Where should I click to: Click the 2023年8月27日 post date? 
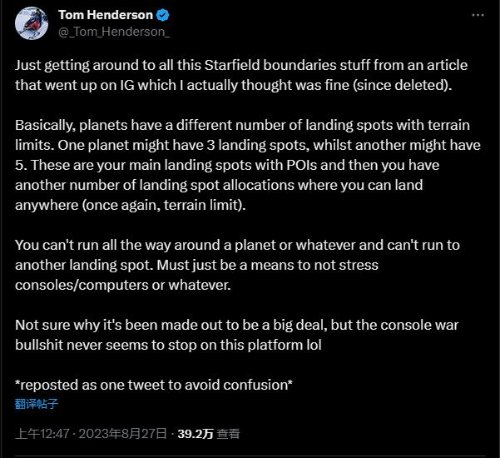(123, 434)
